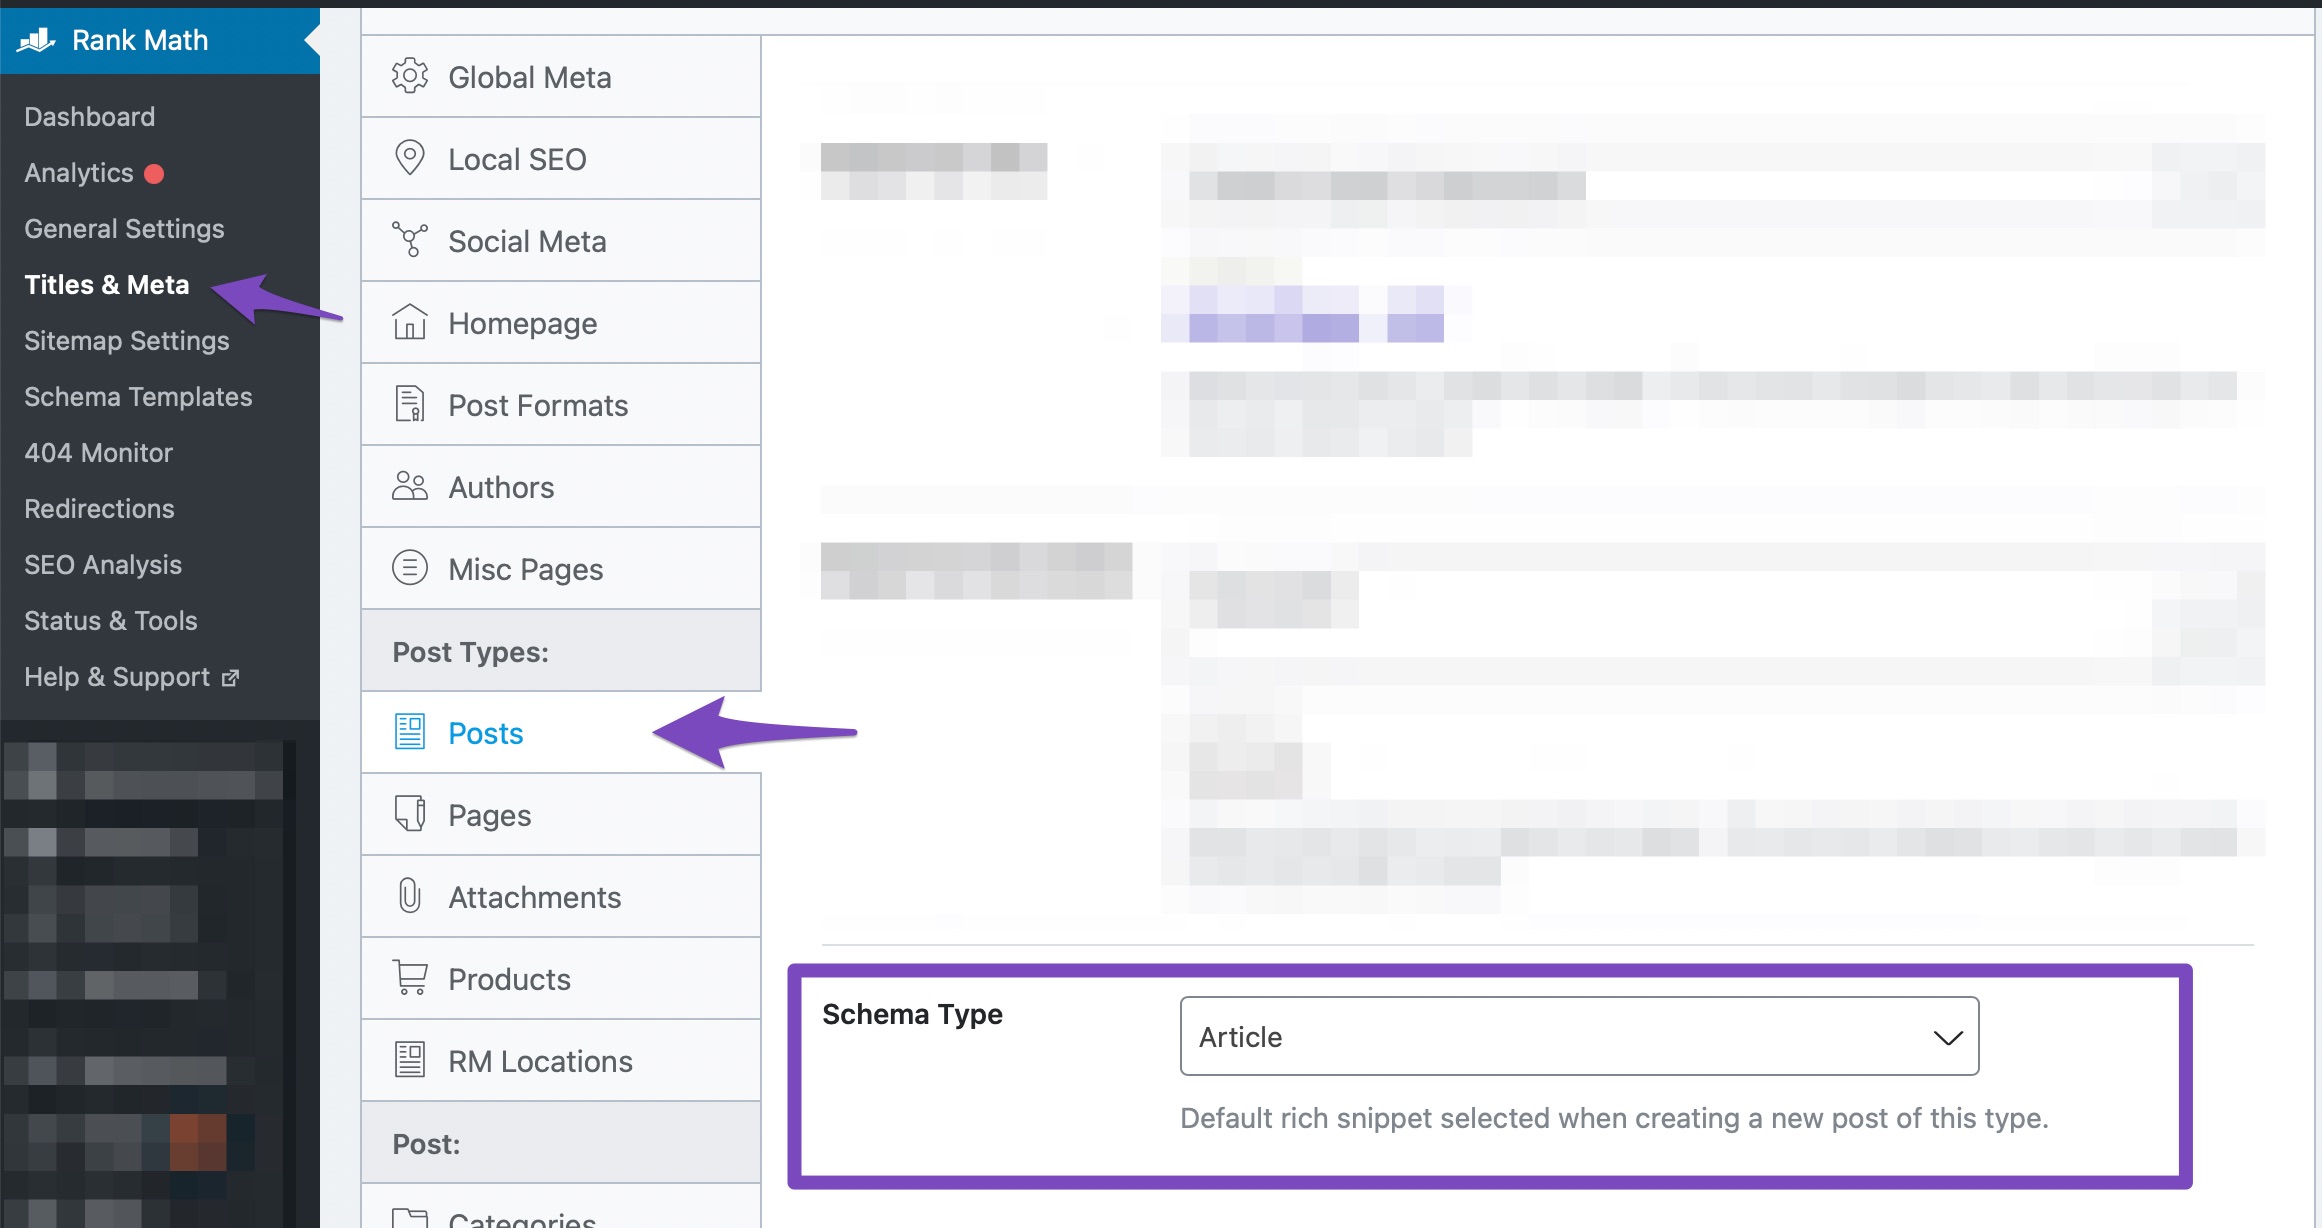Click the Homepage house icon
2322x1228 pixels.
click(x=409, y=322)
